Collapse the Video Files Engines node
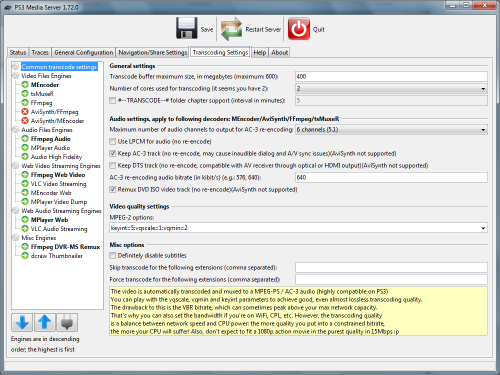Viewport: 500px width, 375px height. coord(15,76)
